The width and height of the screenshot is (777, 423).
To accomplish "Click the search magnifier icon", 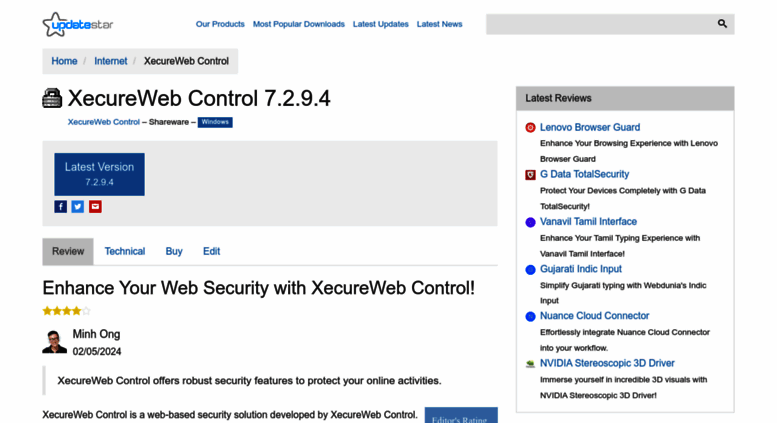I will (x=722, y=24).
